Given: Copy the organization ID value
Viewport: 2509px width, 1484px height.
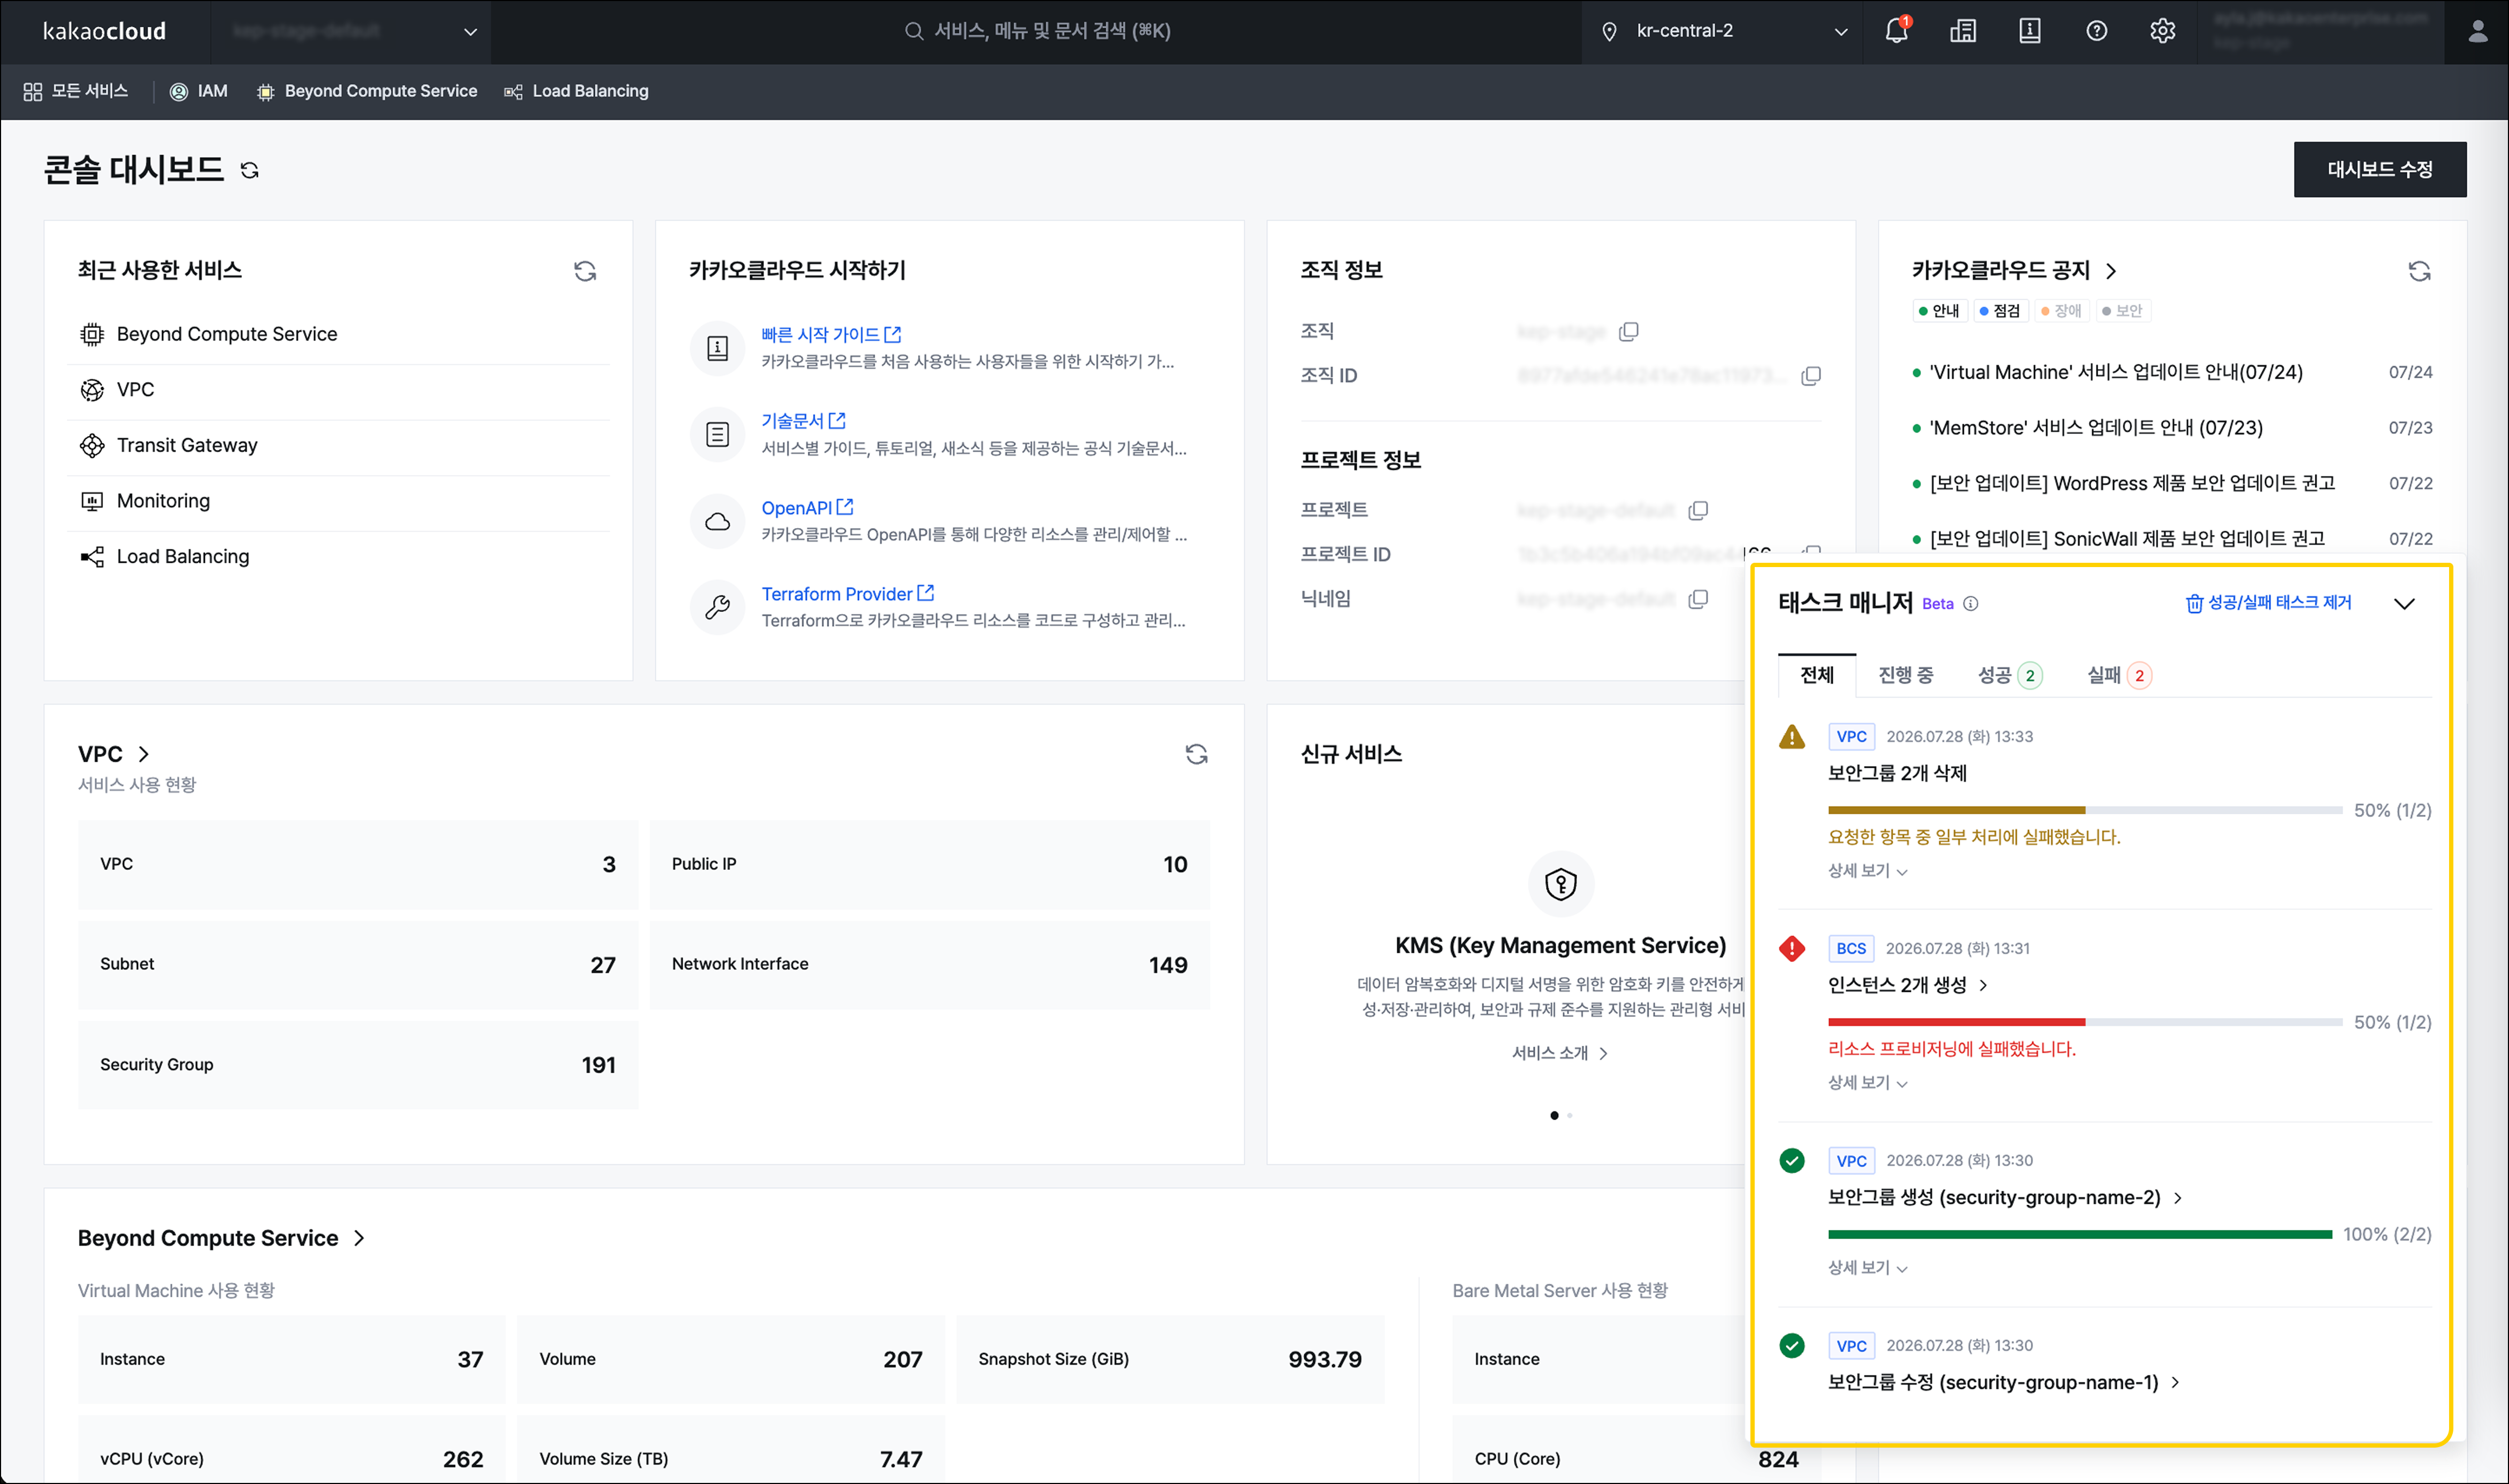Looking at the screenshot, I should click(1811, 376).
